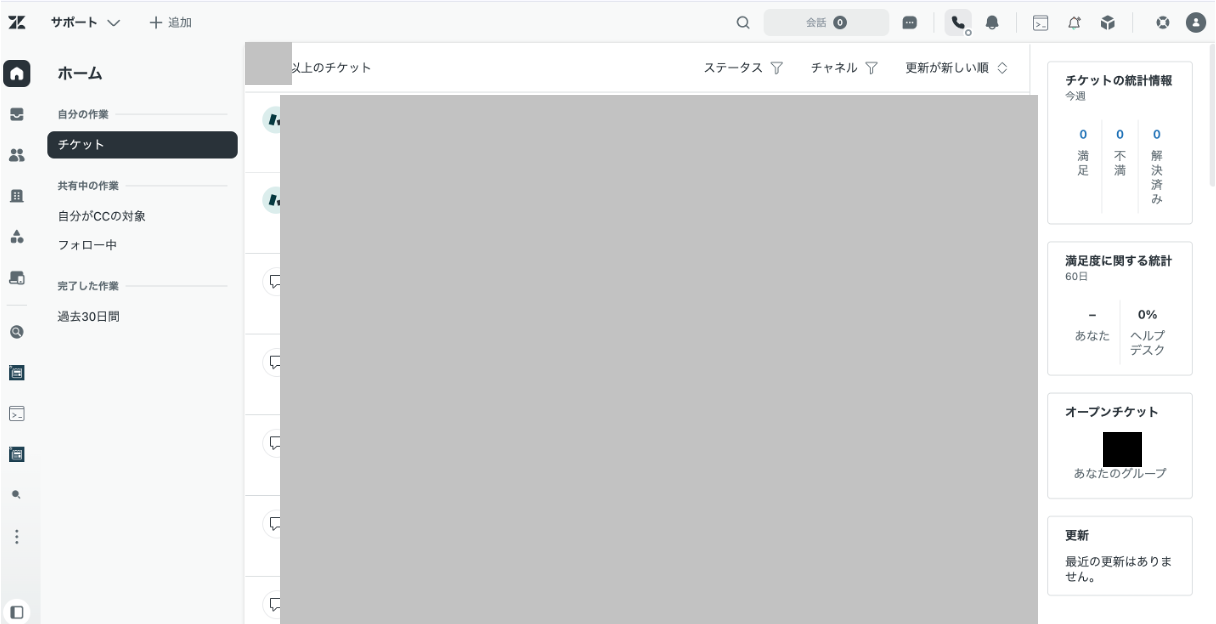Image resolution: width=1216 pixels, height=624 pixels.
Task: Click the 解決済み count in ticket statistics
Action: (x=1157, y=134)
